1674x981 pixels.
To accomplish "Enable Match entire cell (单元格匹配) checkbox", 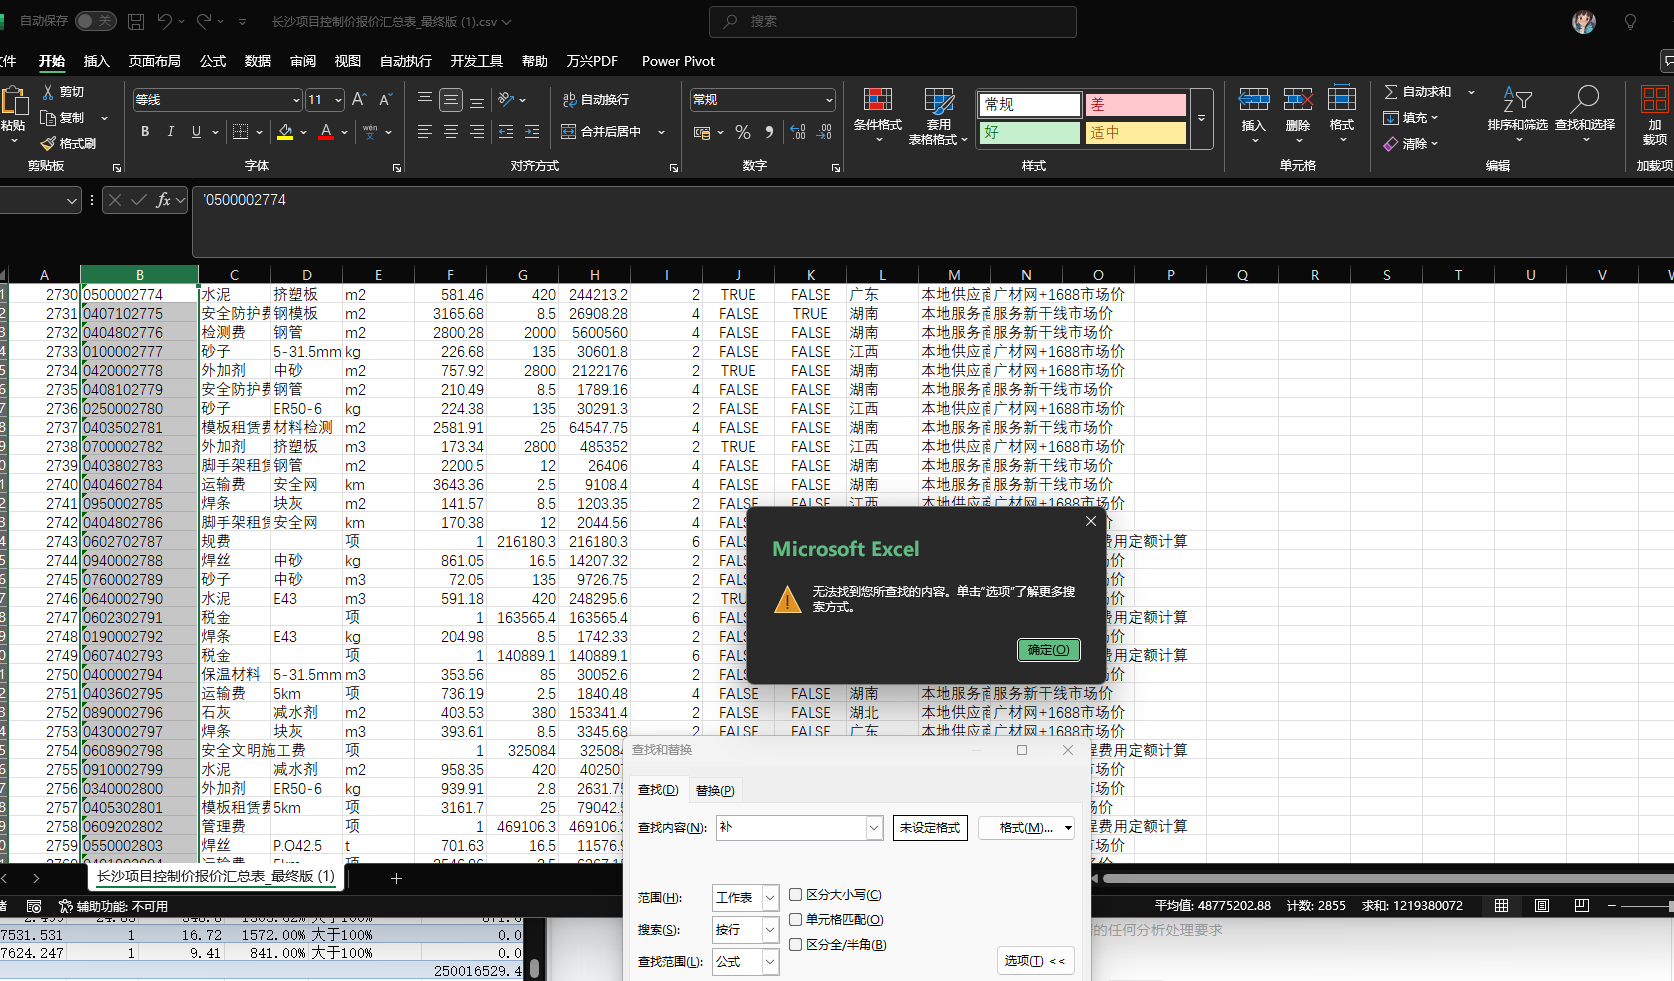I will [796, 920].
